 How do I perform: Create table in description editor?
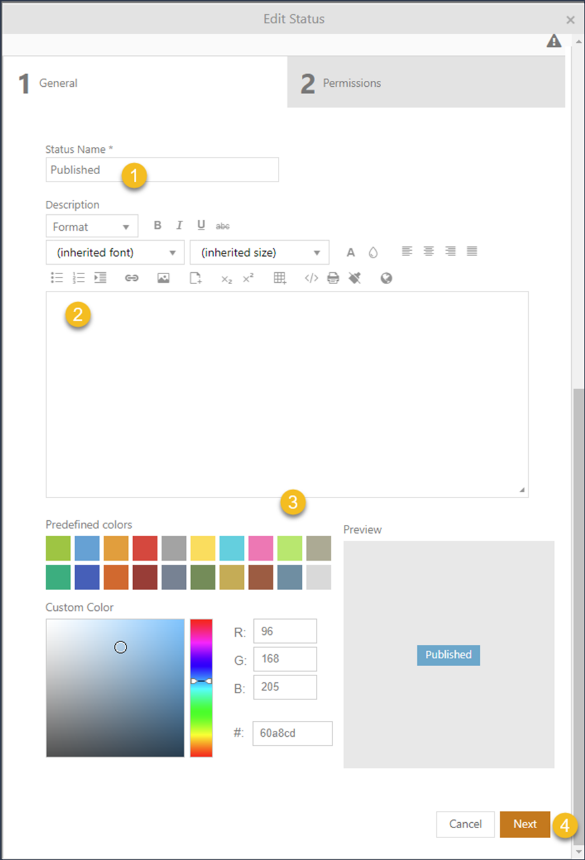pos(280,278)
